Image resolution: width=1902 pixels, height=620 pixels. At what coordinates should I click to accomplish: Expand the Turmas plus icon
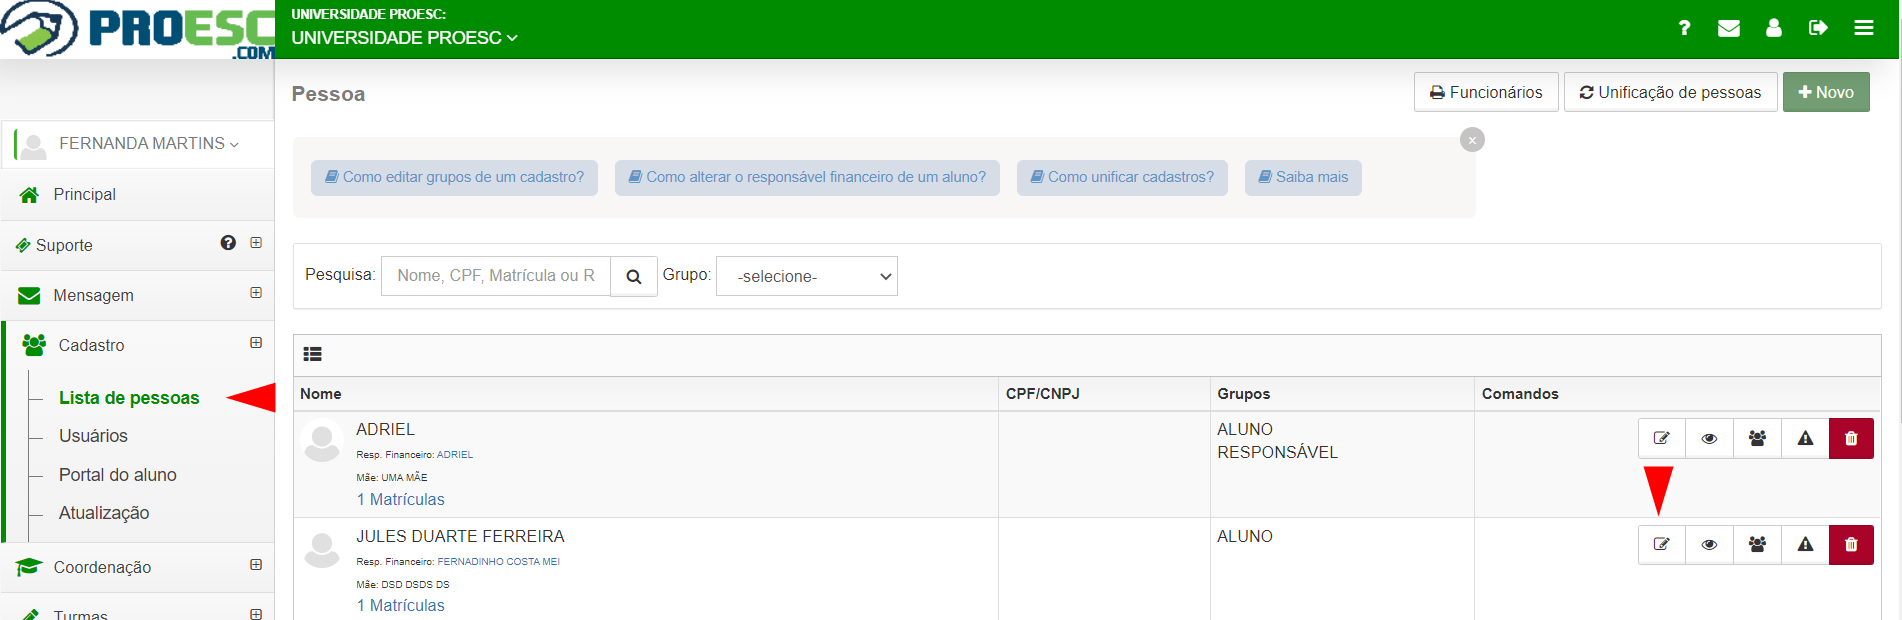point(256,613)
